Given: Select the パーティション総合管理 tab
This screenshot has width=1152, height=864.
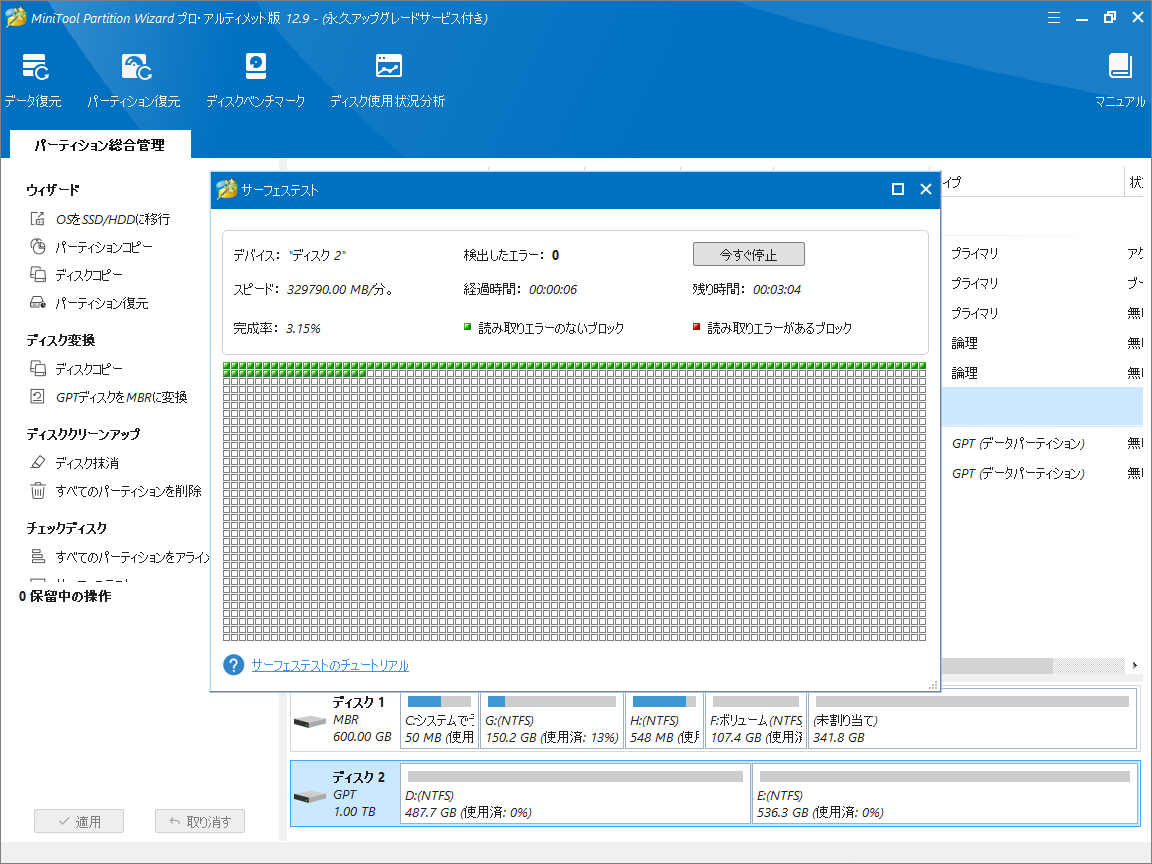Looking at the screenshot, I should [x=100, y=145].
